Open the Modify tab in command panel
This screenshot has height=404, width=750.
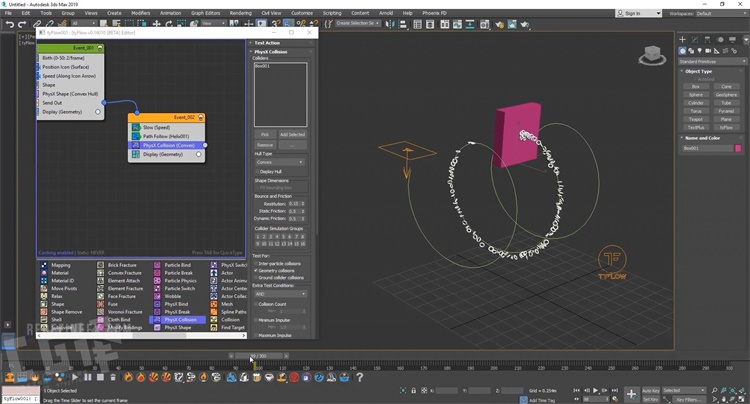(695, 40)
